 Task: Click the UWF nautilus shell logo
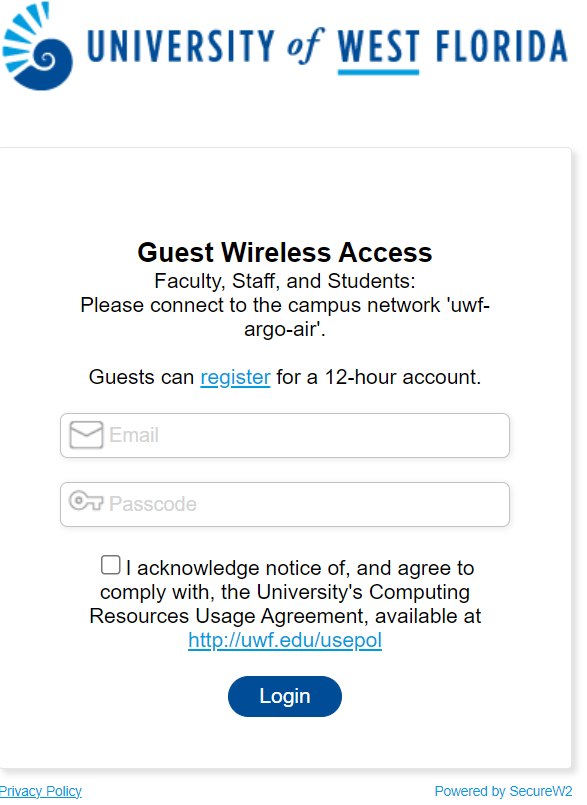click(37, 46)
